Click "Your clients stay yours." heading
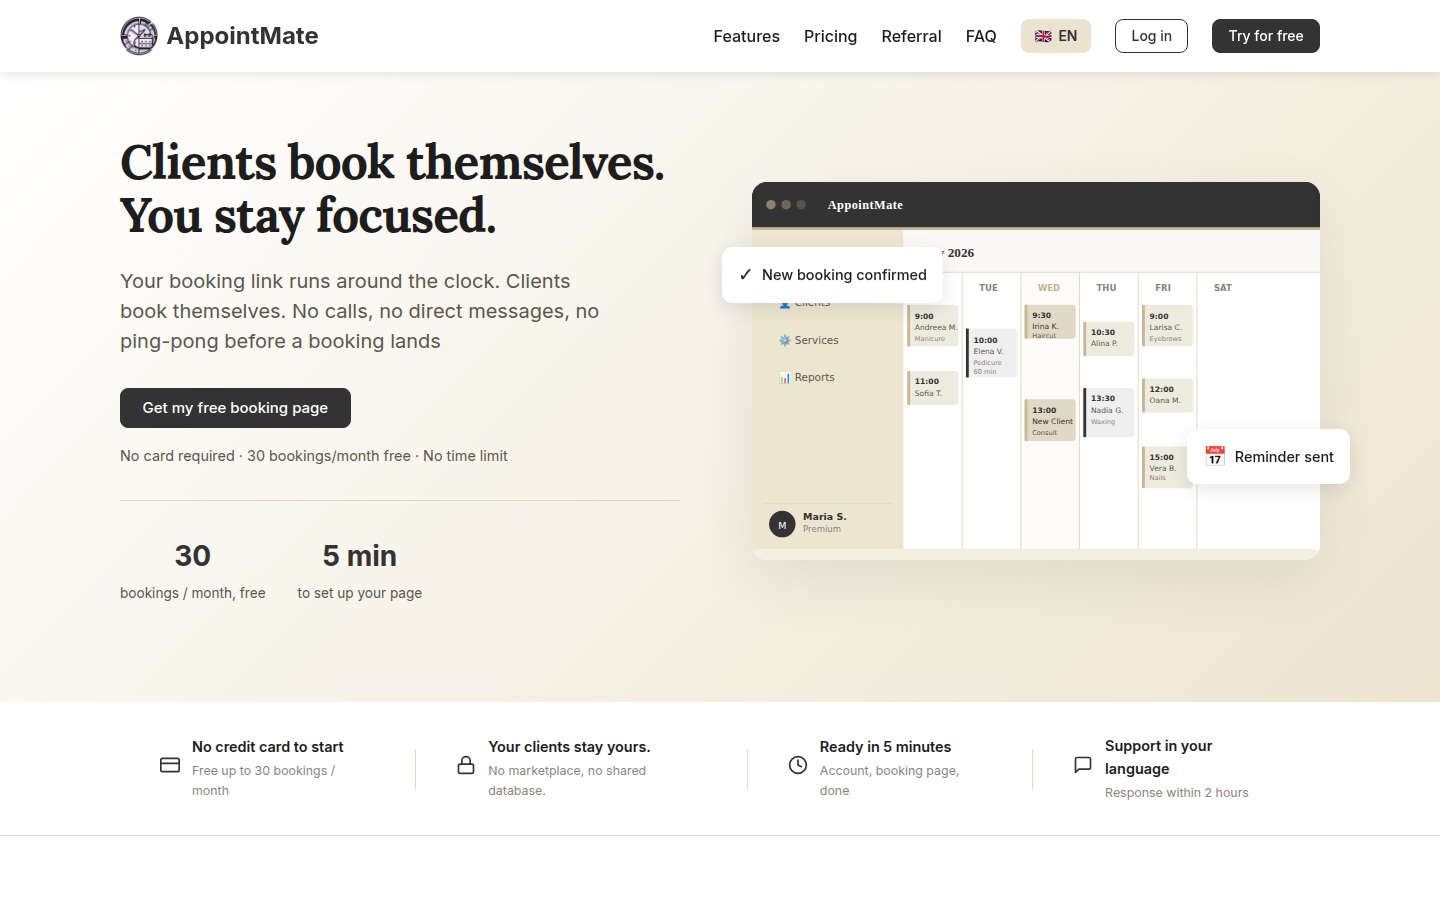The height and width of the screenshot is (900, 1440). pos(569,747)
